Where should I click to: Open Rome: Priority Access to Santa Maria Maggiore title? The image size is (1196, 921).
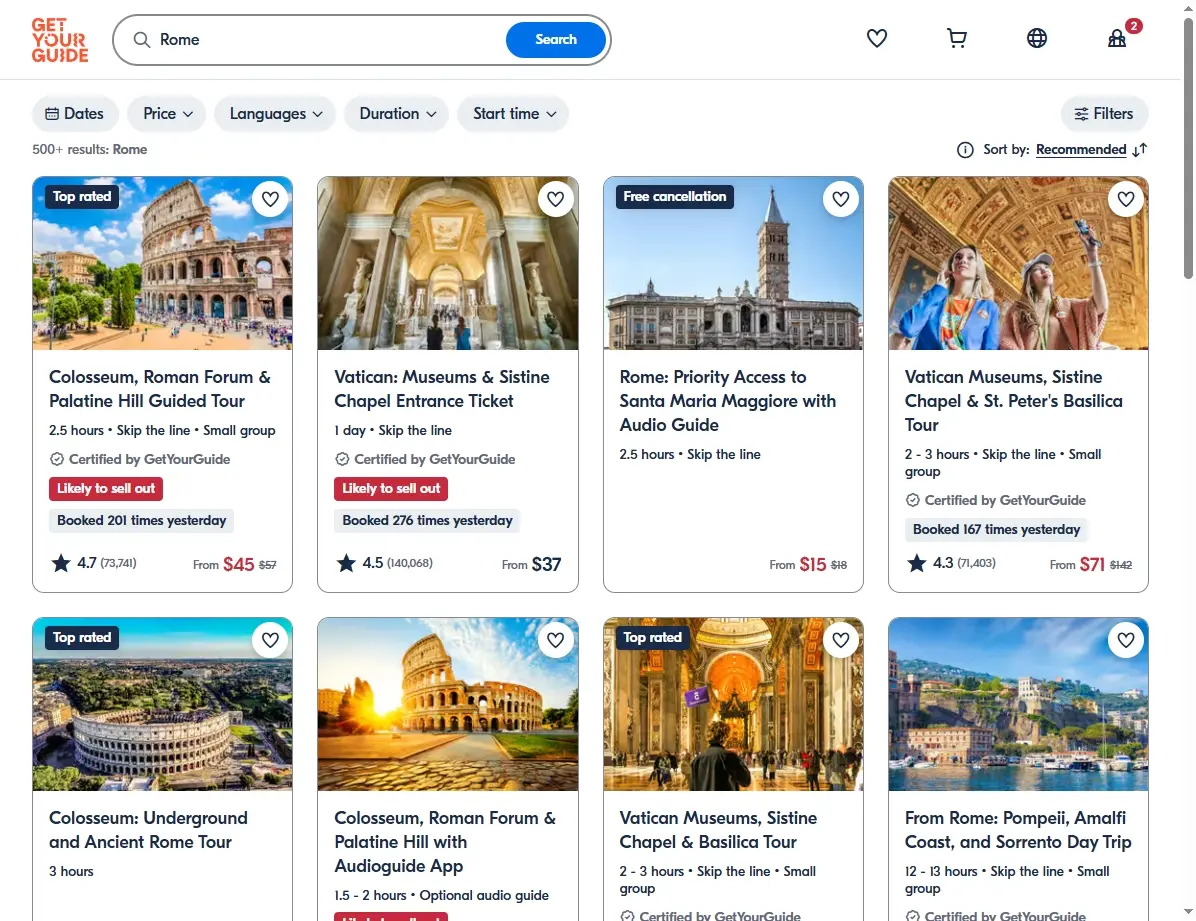point(728,401)
